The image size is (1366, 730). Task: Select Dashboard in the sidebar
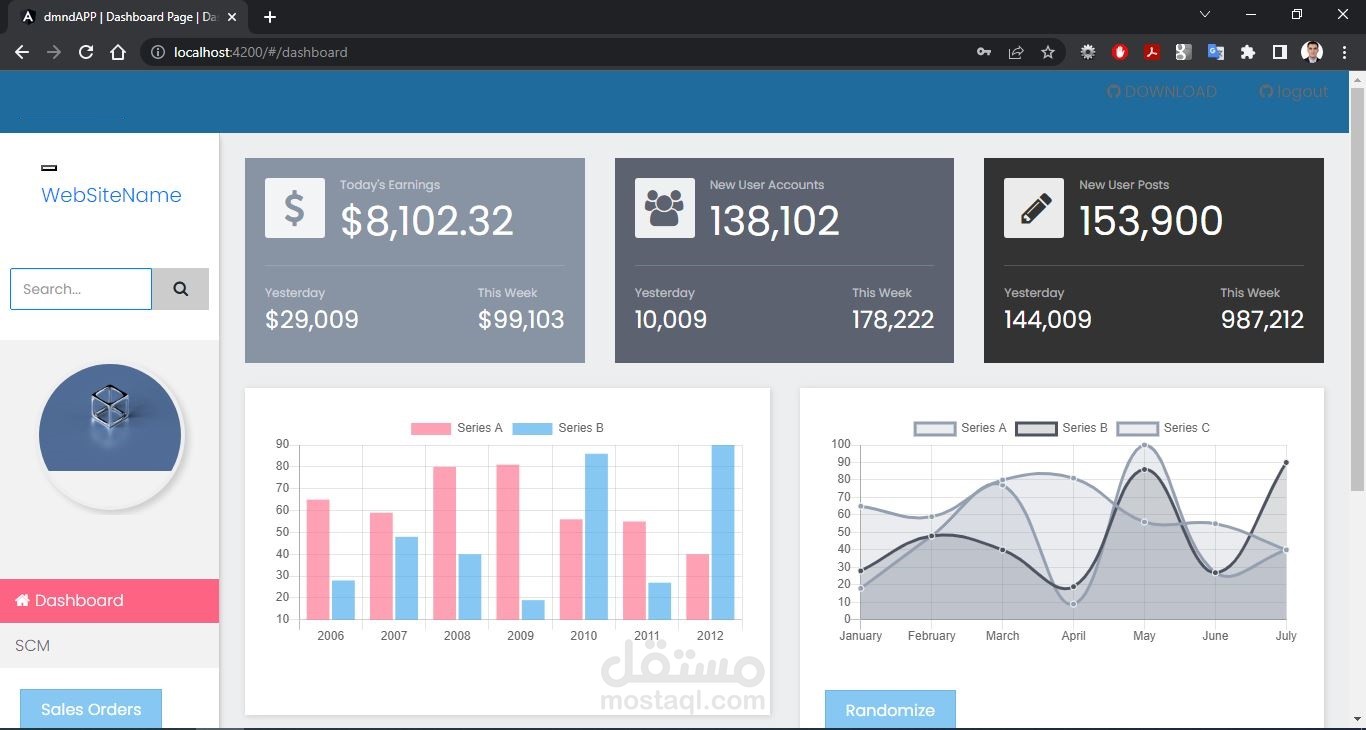click(109, 601)
